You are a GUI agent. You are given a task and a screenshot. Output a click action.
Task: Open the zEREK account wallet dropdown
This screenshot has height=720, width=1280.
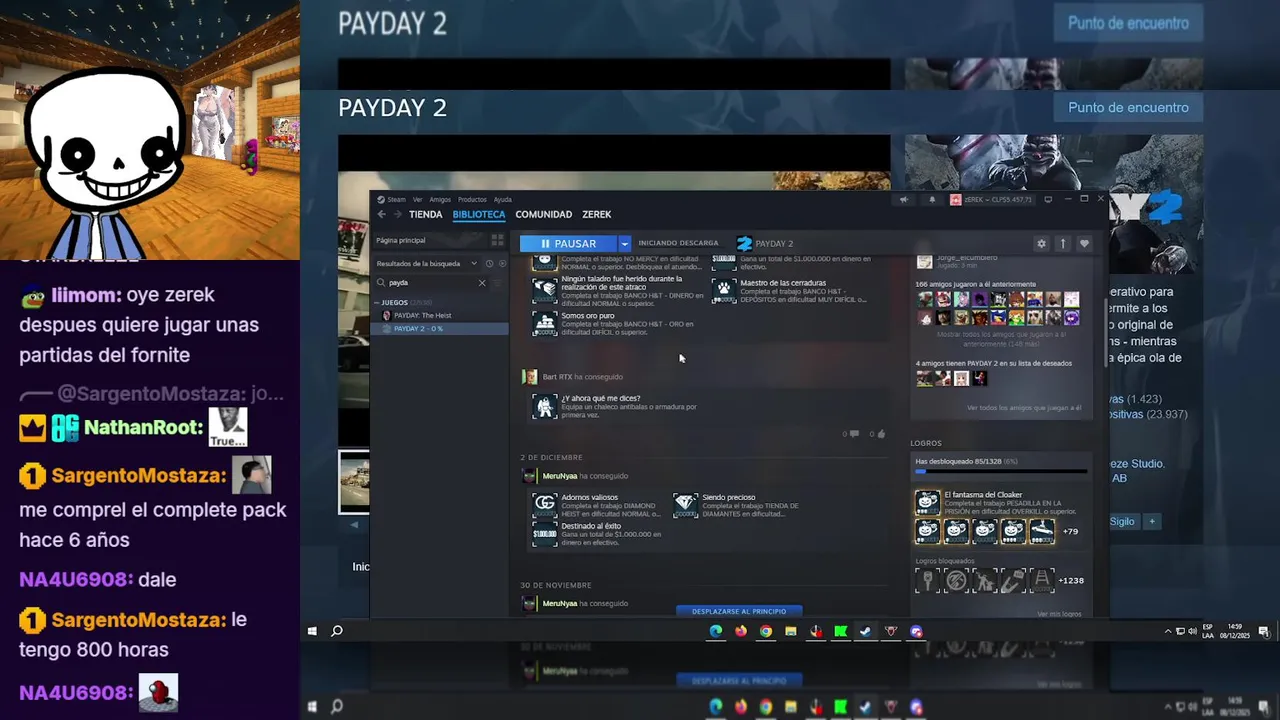coord(991,199)
